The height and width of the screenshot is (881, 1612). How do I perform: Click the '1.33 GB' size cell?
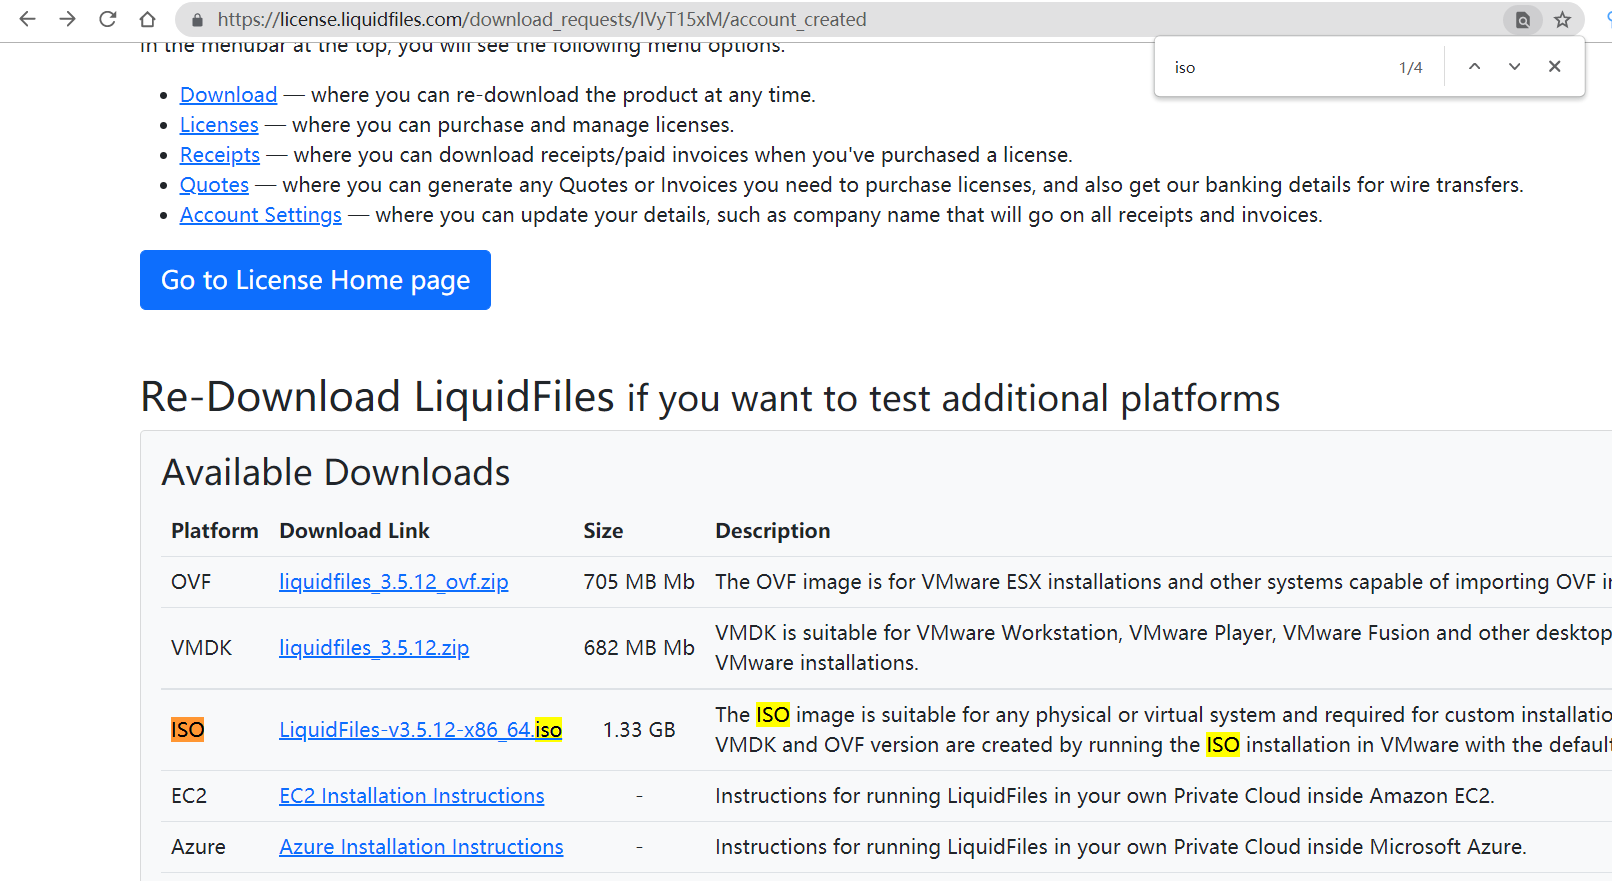pos(639,730)
